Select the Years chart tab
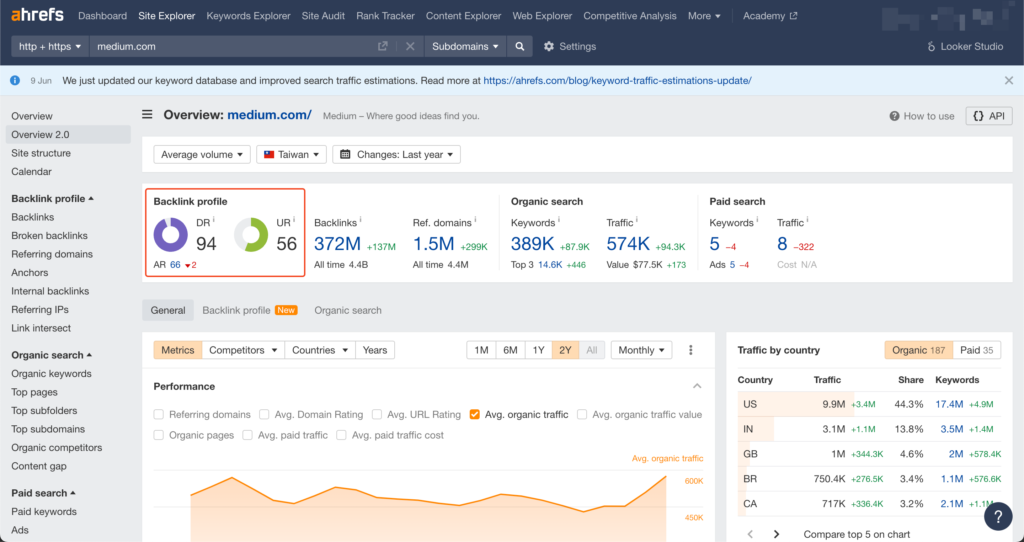The height and width of the screenshot is (542, 1024). coord(375,350)
